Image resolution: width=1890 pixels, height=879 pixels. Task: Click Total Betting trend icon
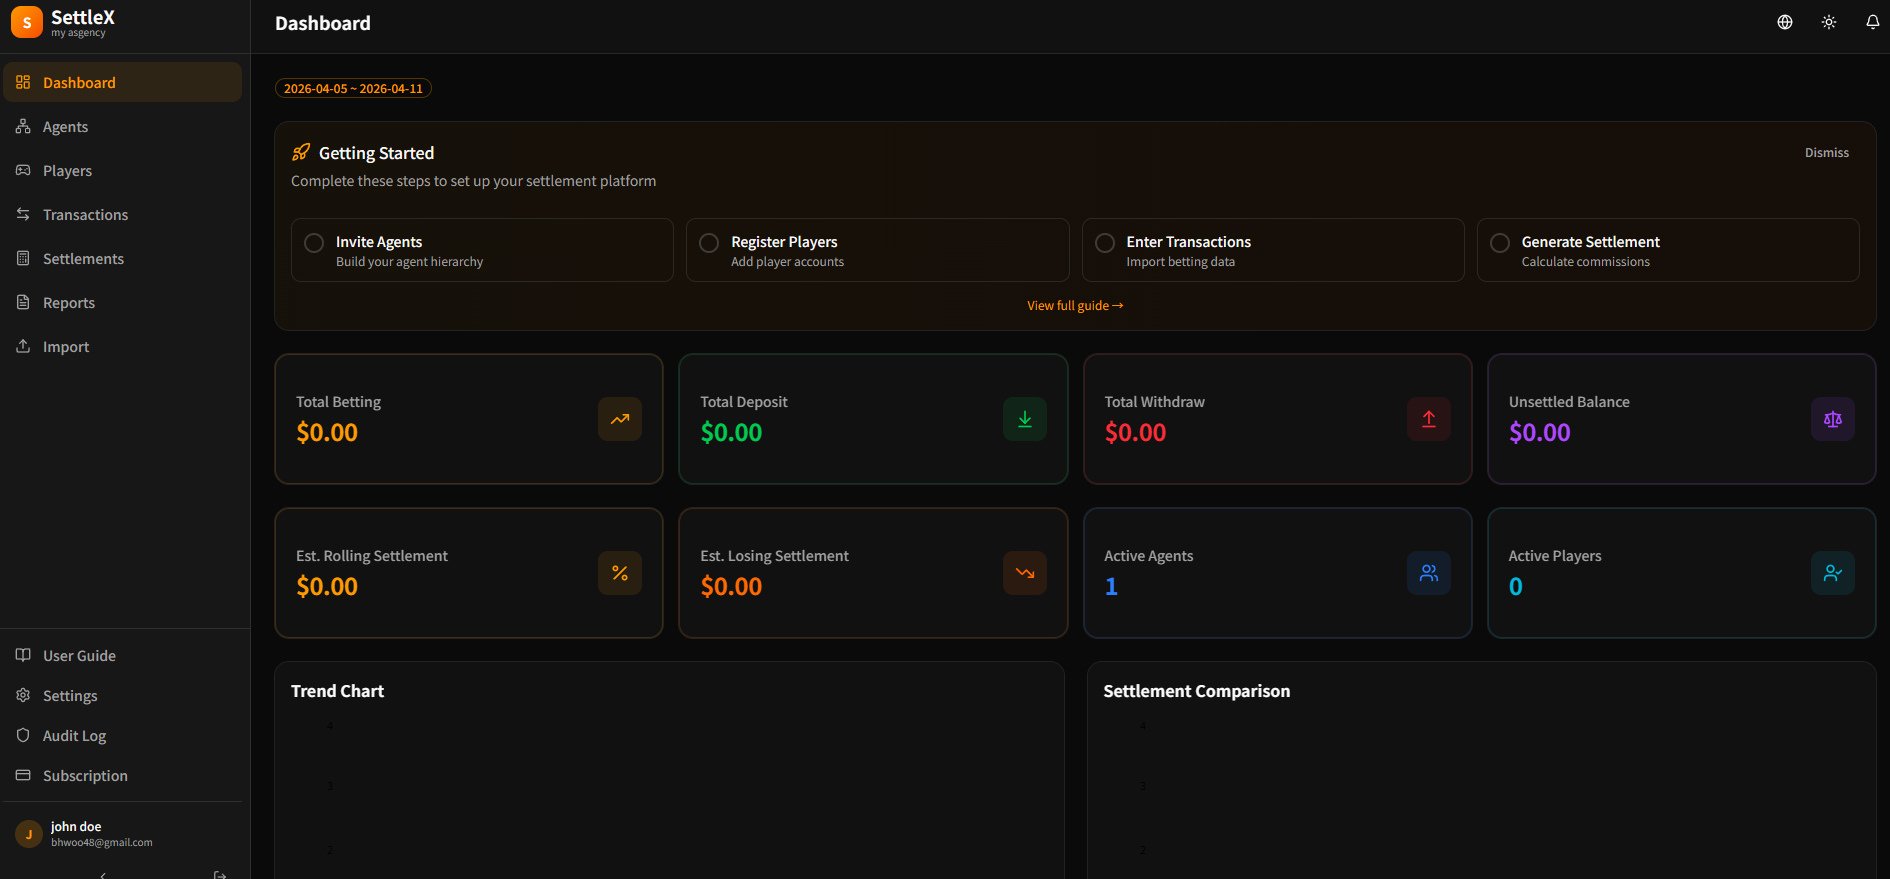620,419
